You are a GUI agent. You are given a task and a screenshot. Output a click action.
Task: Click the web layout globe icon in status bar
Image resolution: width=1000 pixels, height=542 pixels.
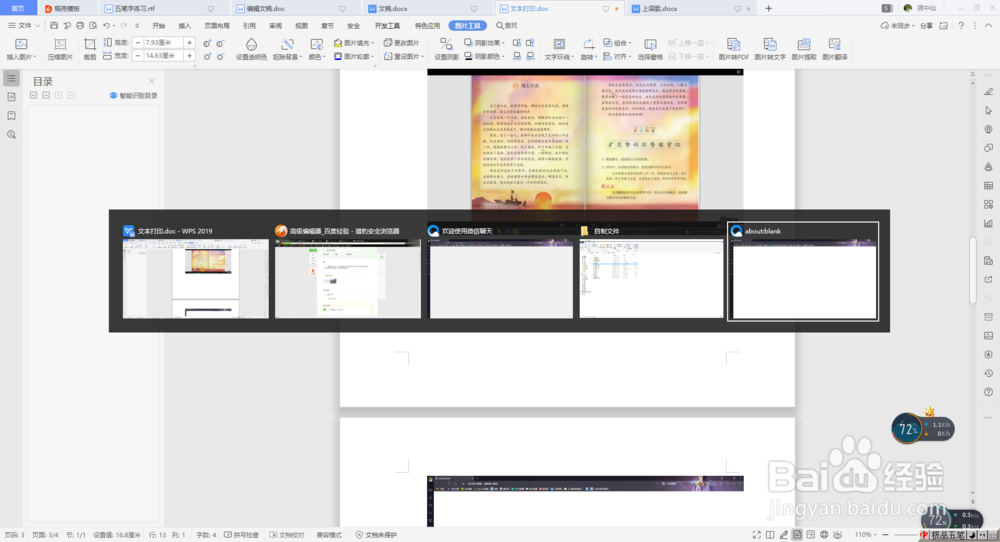click(x=824, y=534)
